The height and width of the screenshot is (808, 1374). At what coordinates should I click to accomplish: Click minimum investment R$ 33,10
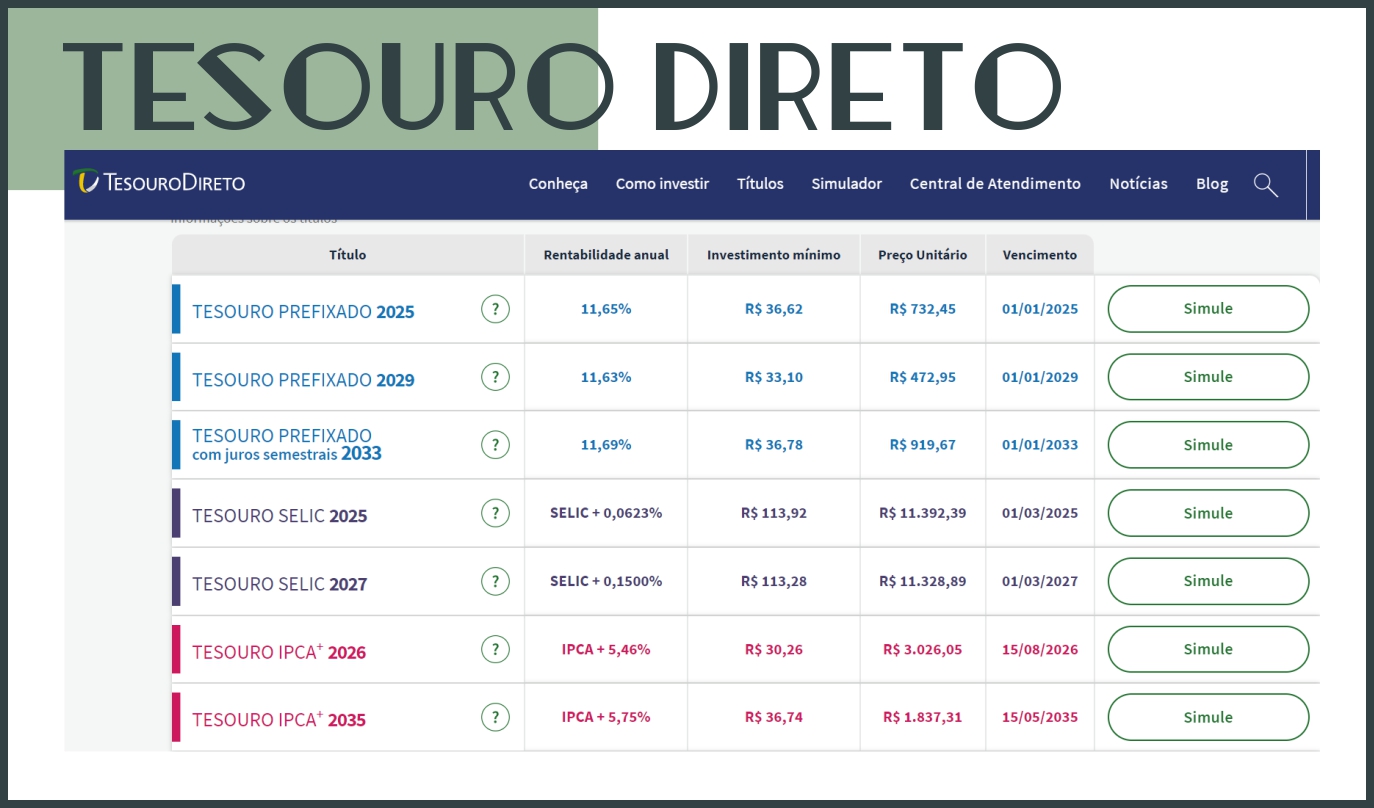[774, 377]
